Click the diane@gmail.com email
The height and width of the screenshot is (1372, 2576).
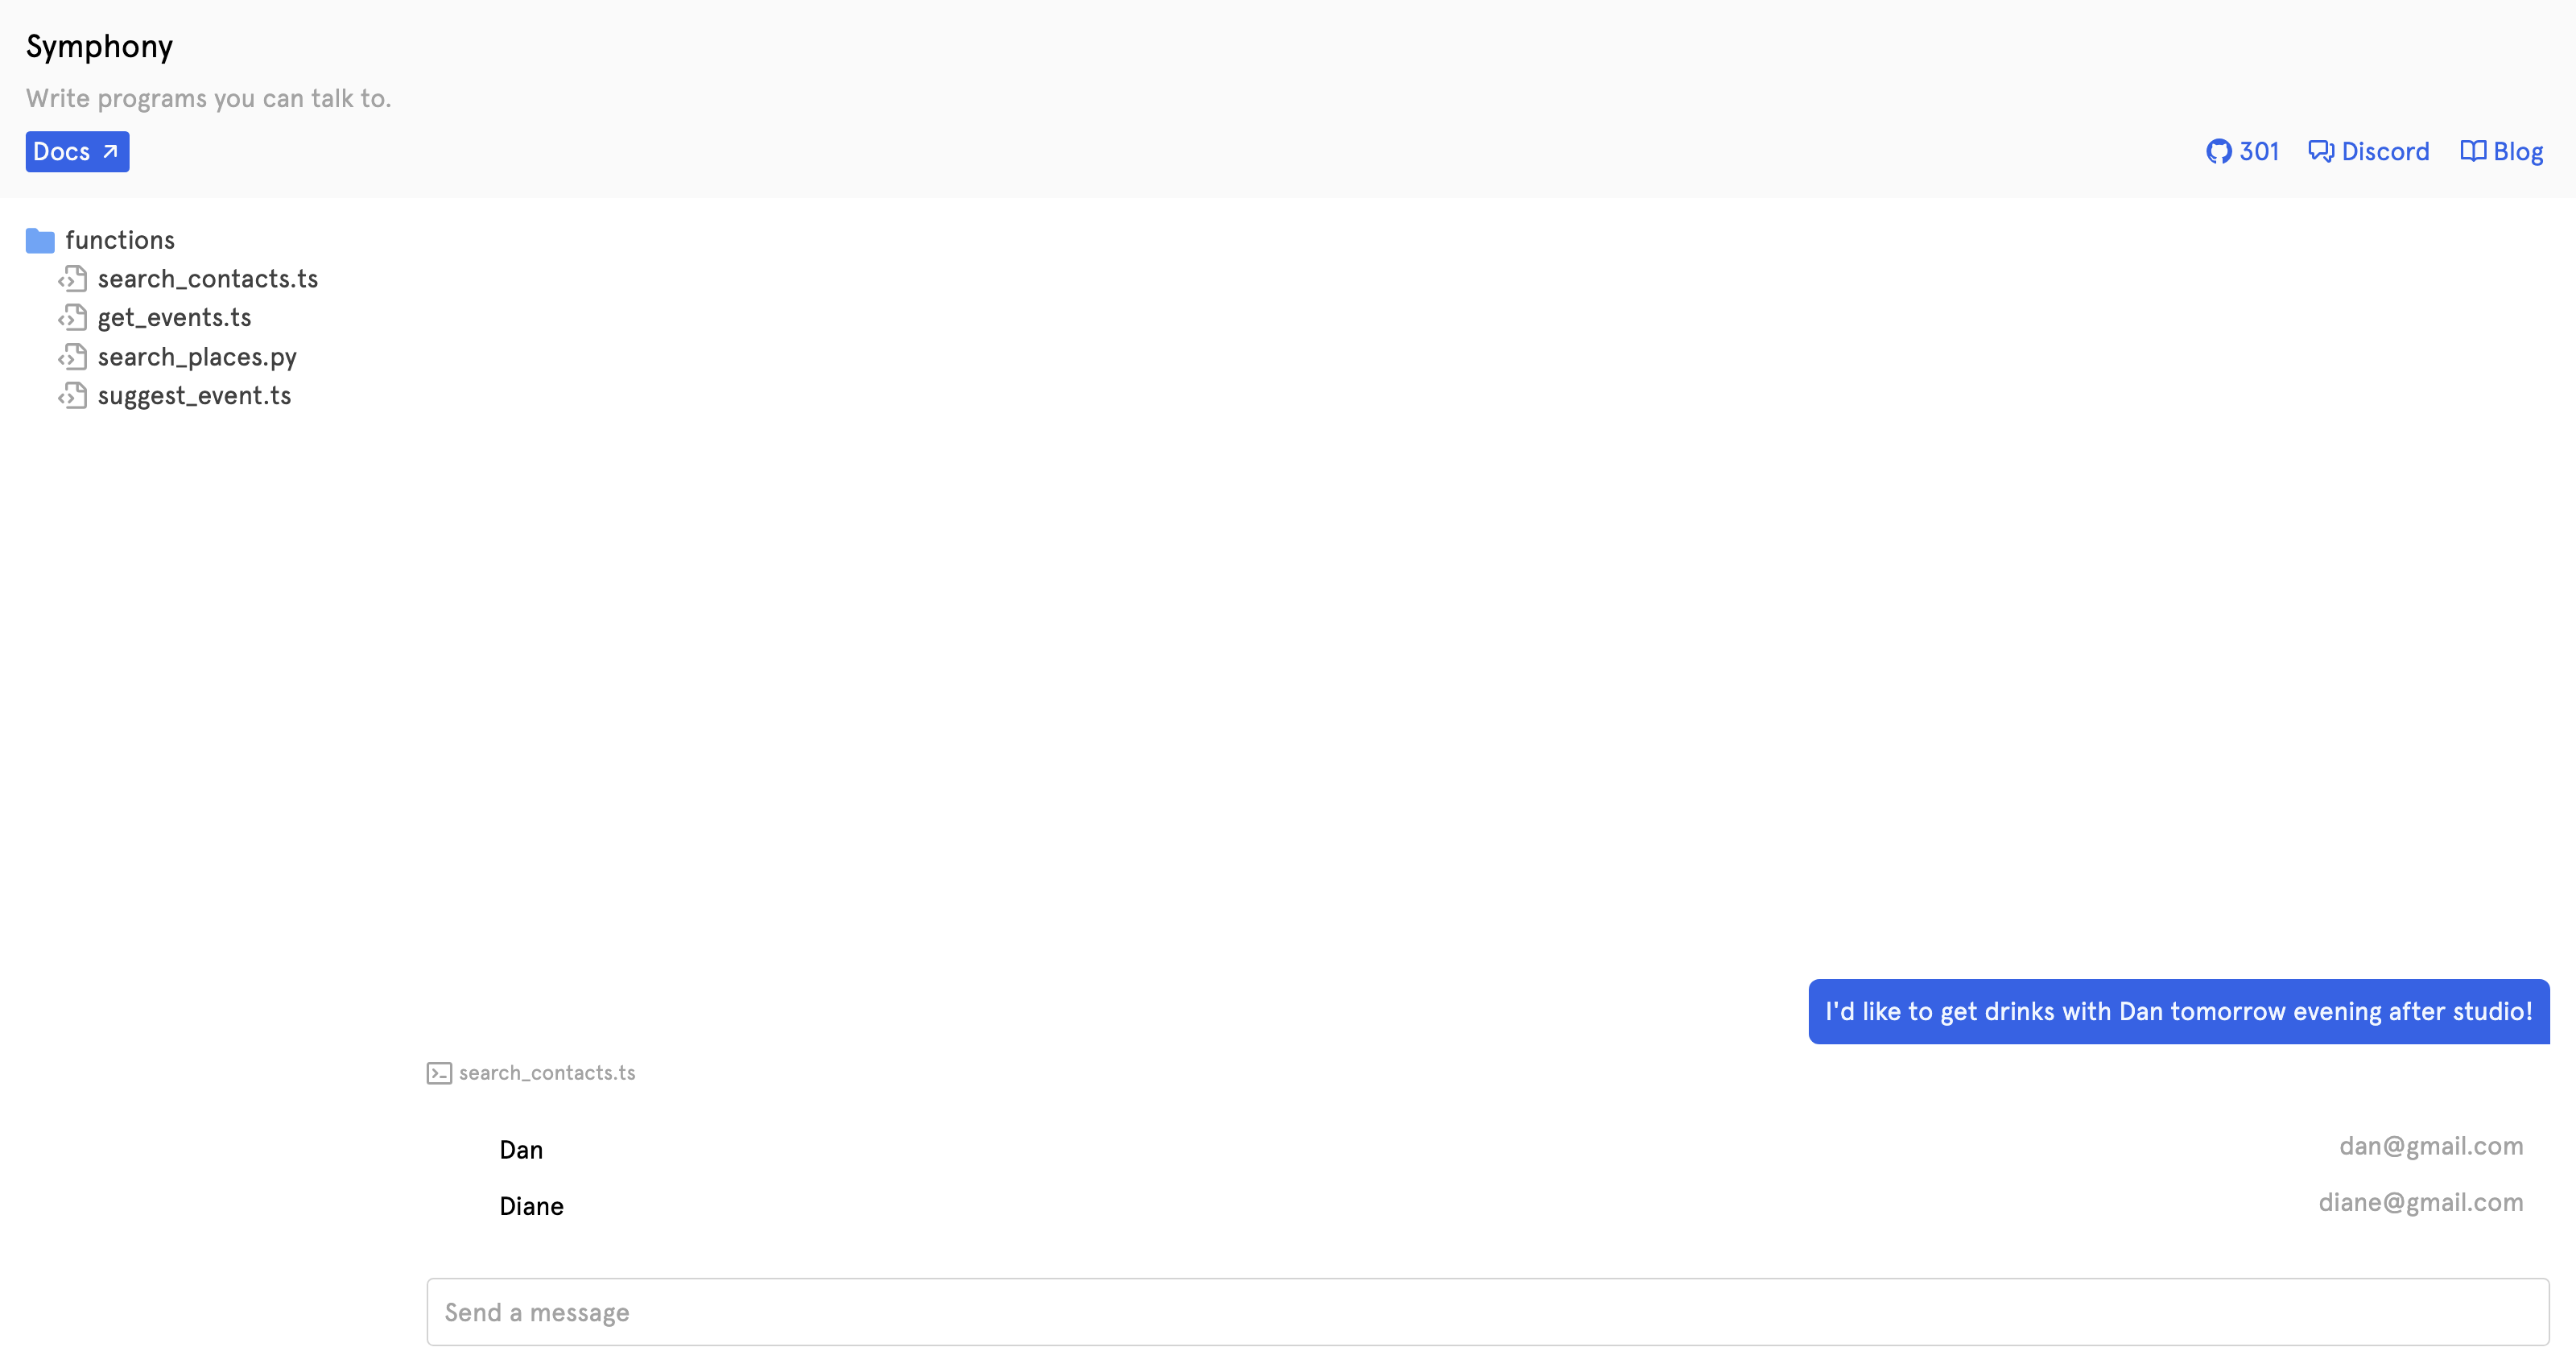click(x=2421, y=1202)
